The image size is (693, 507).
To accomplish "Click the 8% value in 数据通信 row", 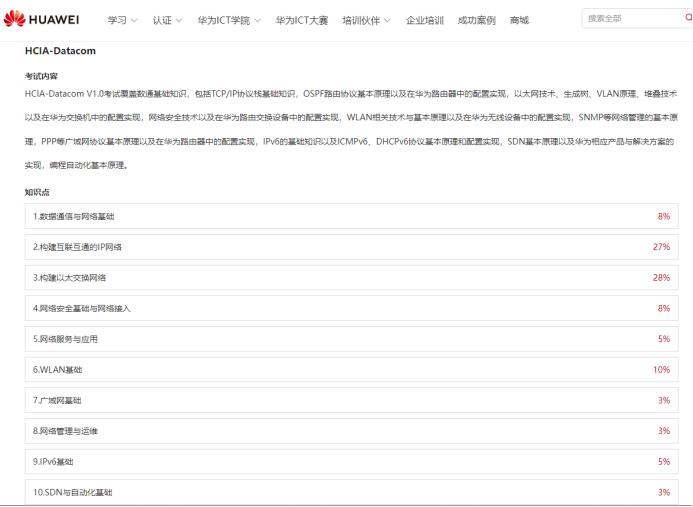I will (x=664, y=216).
